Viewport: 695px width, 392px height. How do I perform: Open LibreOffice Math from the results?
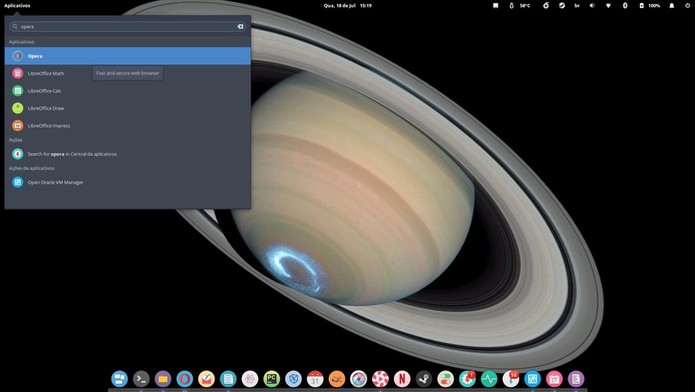click(128, 73)
